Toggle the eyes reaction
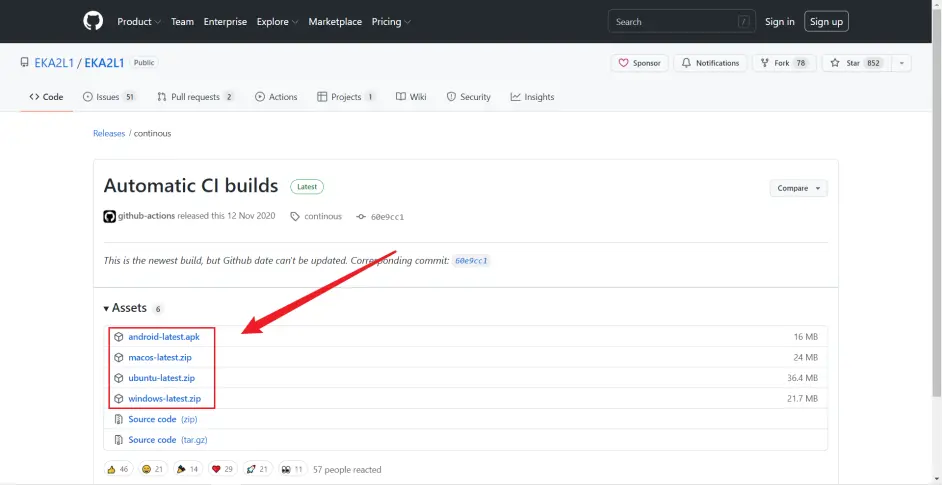 [293, 469]
